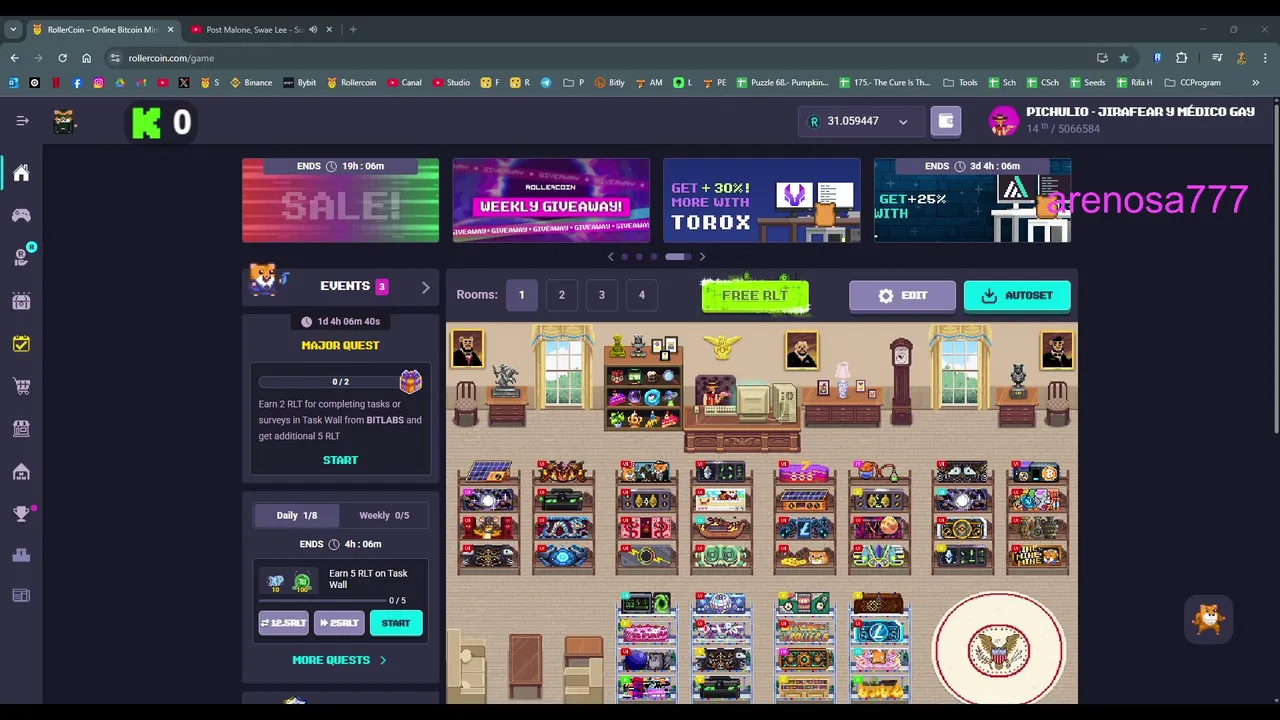Viewport: 1280px width, 720px height.
Task: Open a new browser tab
Action: click(x=353, y=30)
